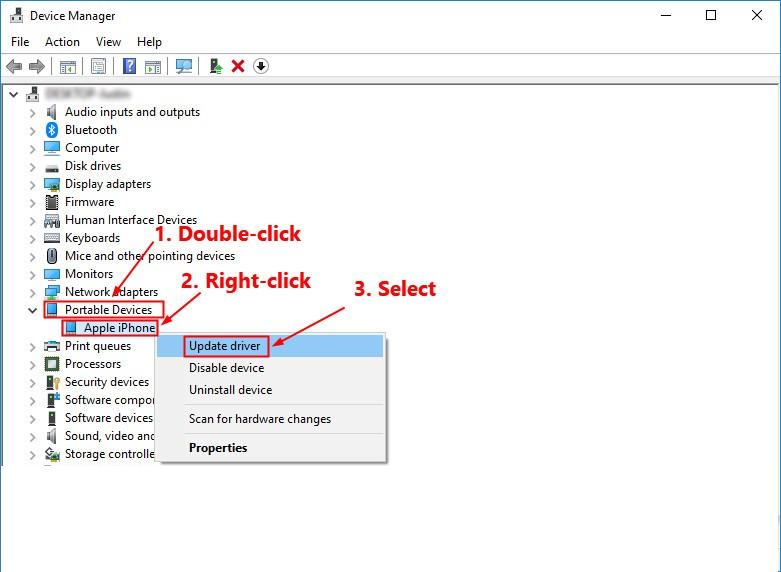This screenshot has width=781, height=572.
Task: Choose Properties in the context menu
Action: 218,448
